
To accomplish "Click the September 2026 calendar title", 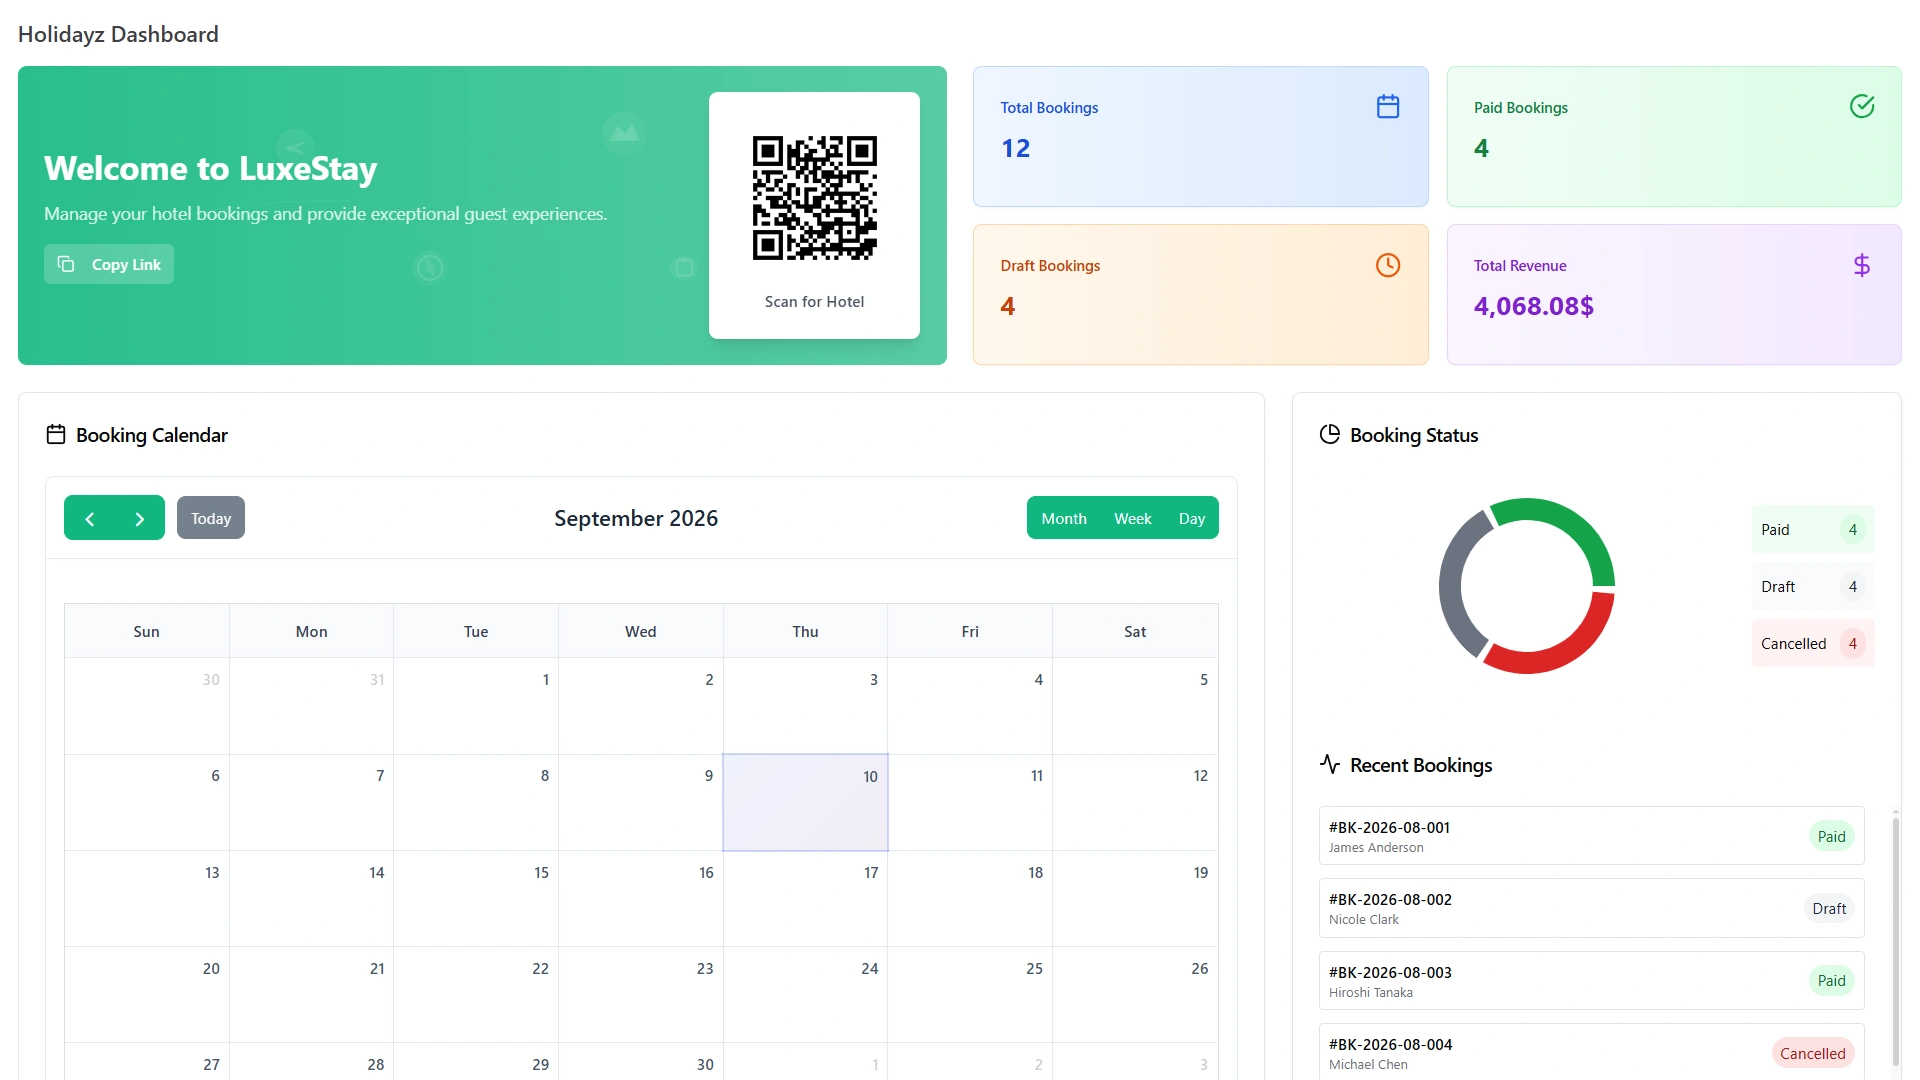I will [636, 518].
